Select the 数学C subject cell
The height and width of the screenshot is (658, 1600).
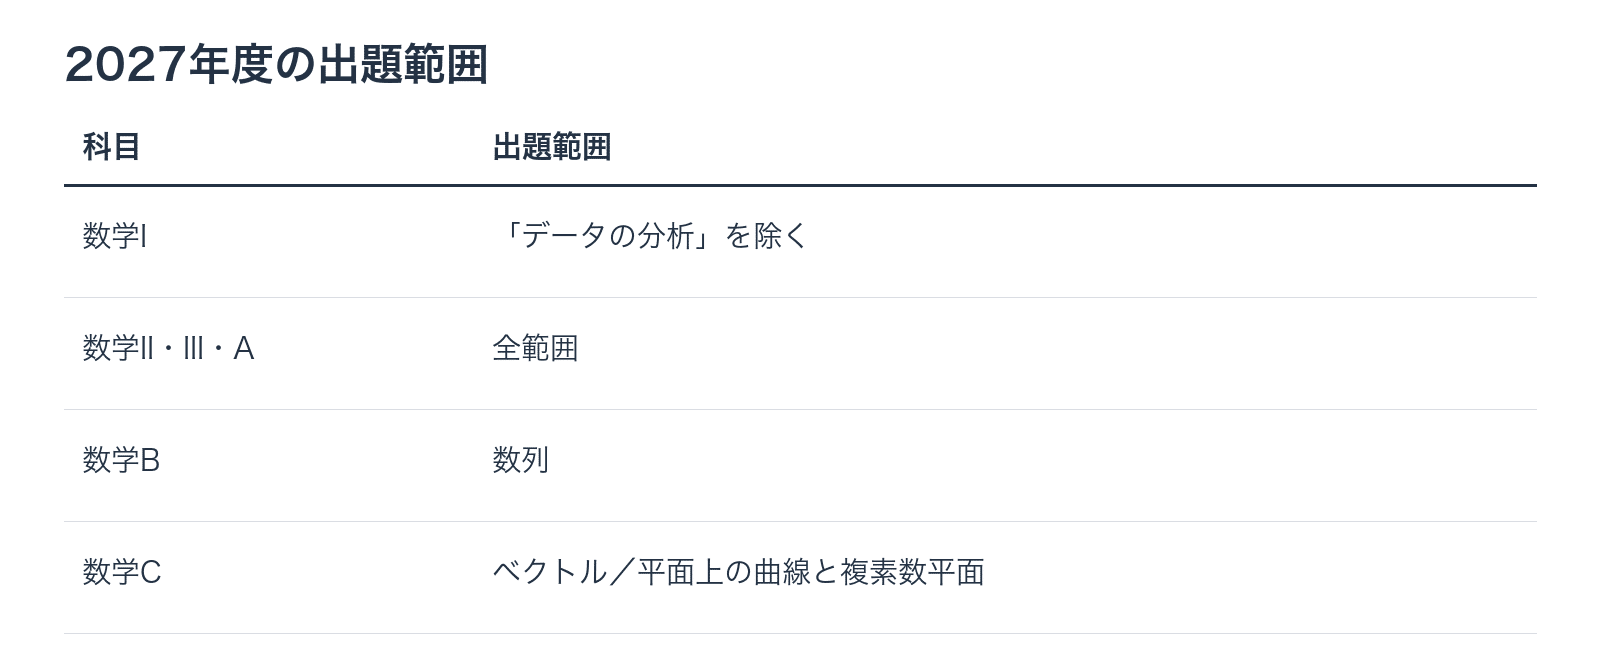pos(122,572)
